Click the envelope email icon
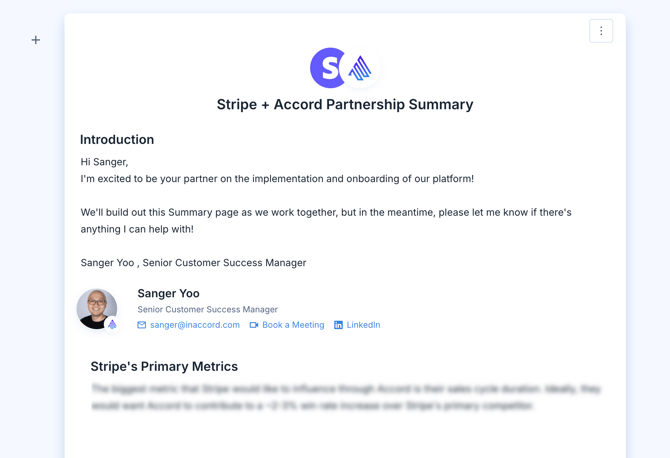670x458 pixels. [142, 325]
